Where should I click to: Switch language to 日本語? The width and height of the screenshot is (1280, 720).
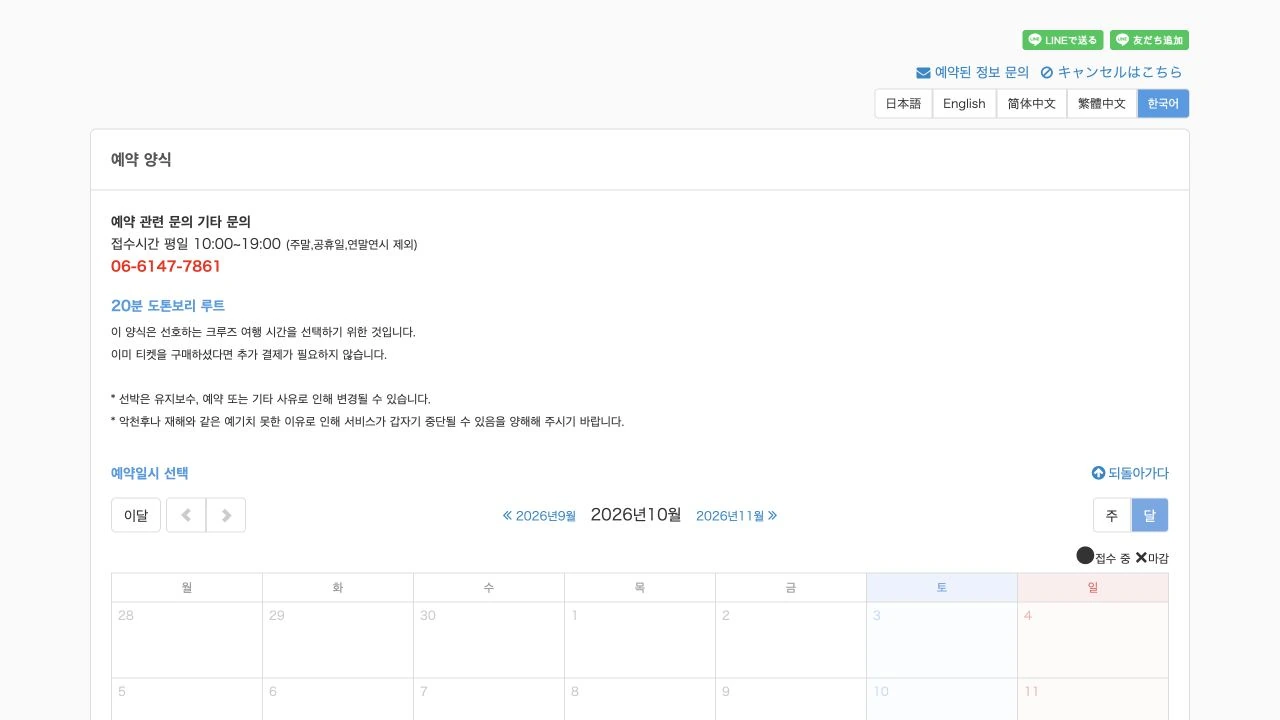click(903, 104)
